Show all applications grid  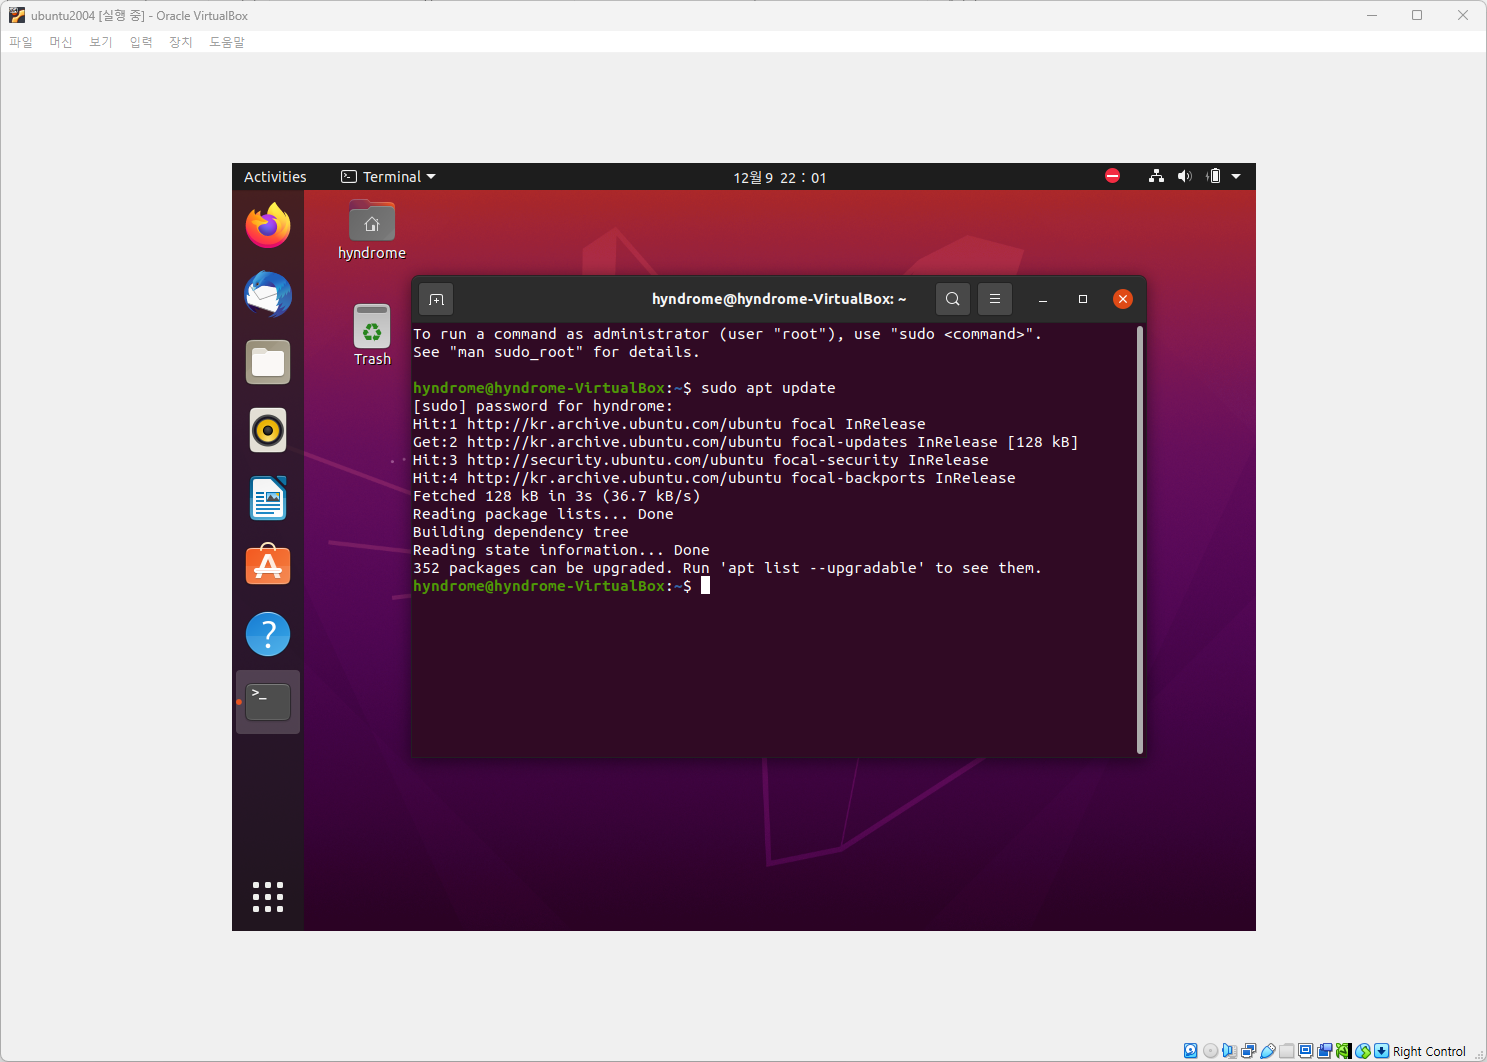268,897
